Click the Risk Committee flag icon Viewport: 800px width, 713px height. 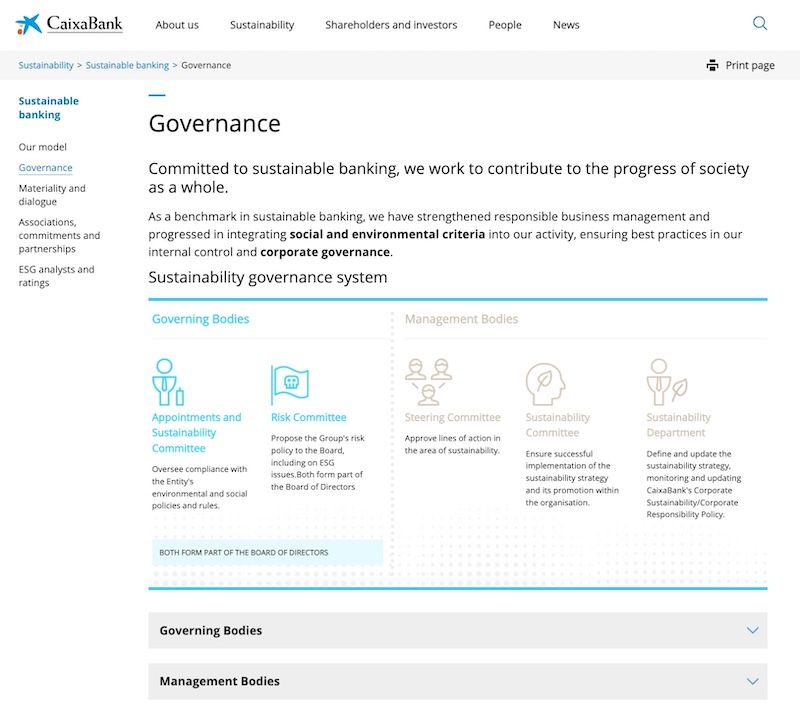click(290, 385)
